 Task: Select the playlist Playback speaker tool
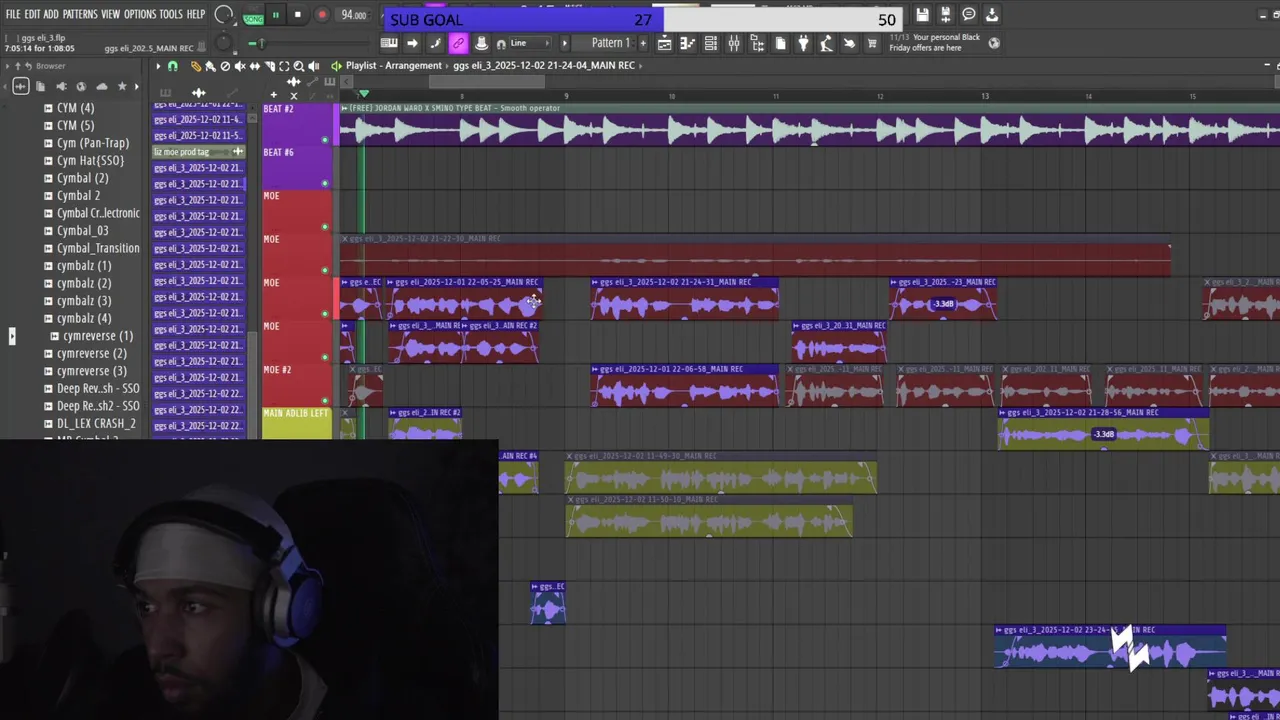314,66
